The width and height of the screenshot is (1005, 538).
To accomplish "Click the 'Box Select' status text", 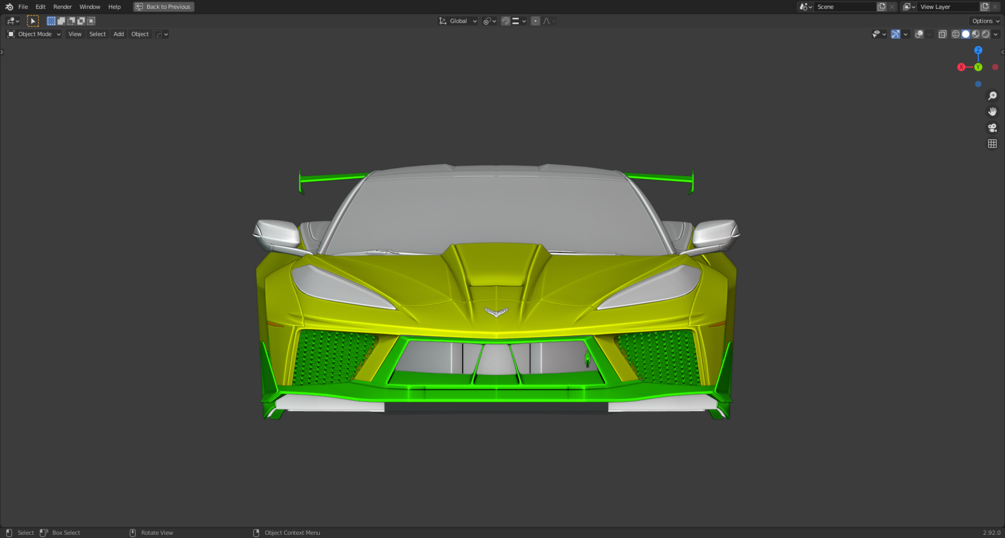I will (66, 533).
